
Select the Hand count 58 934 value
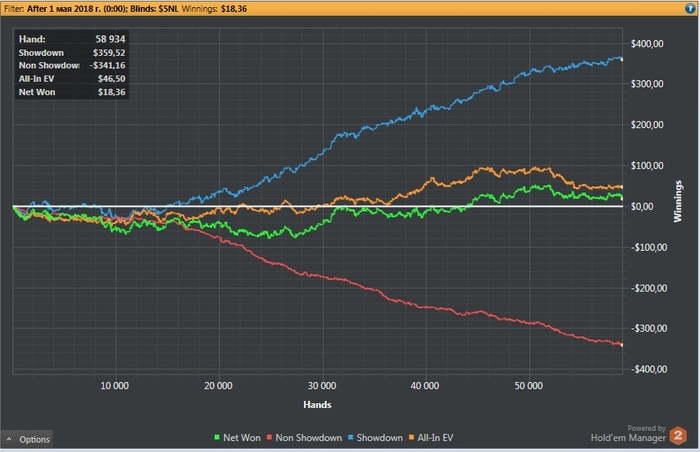pos(110,39)
